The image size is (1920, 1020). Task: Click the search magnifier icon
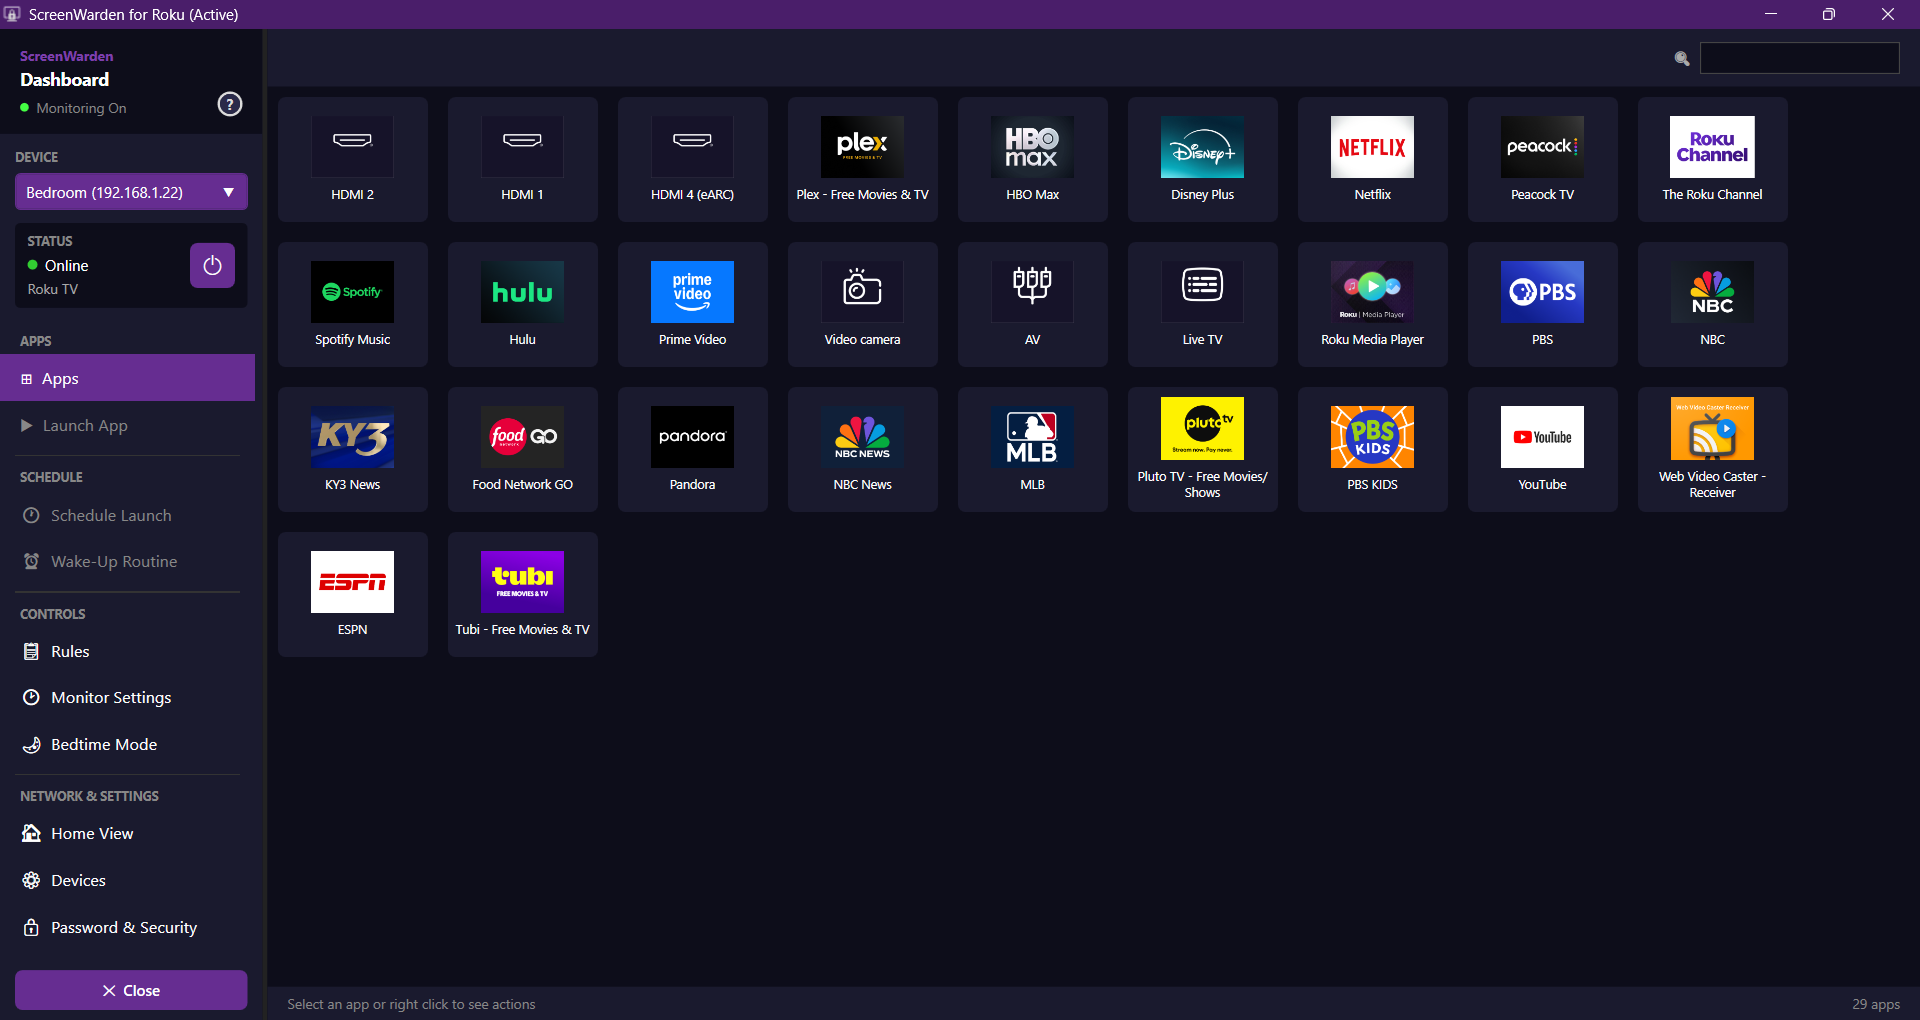point(1682,59)
